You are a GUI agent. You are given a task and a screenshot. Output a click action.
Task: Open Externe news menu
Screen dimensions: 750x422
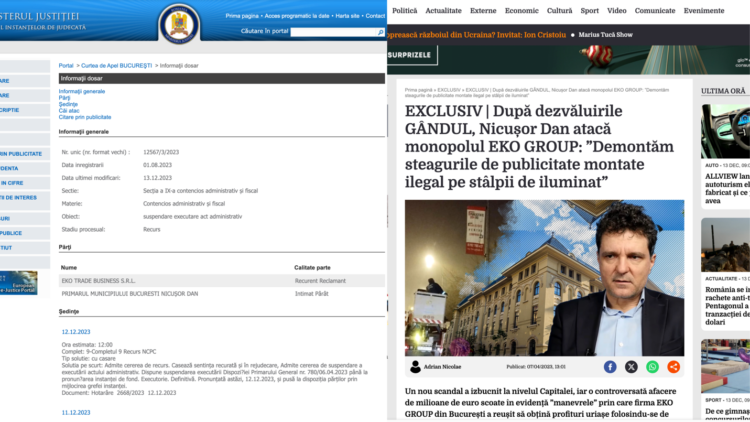(483, 11)
